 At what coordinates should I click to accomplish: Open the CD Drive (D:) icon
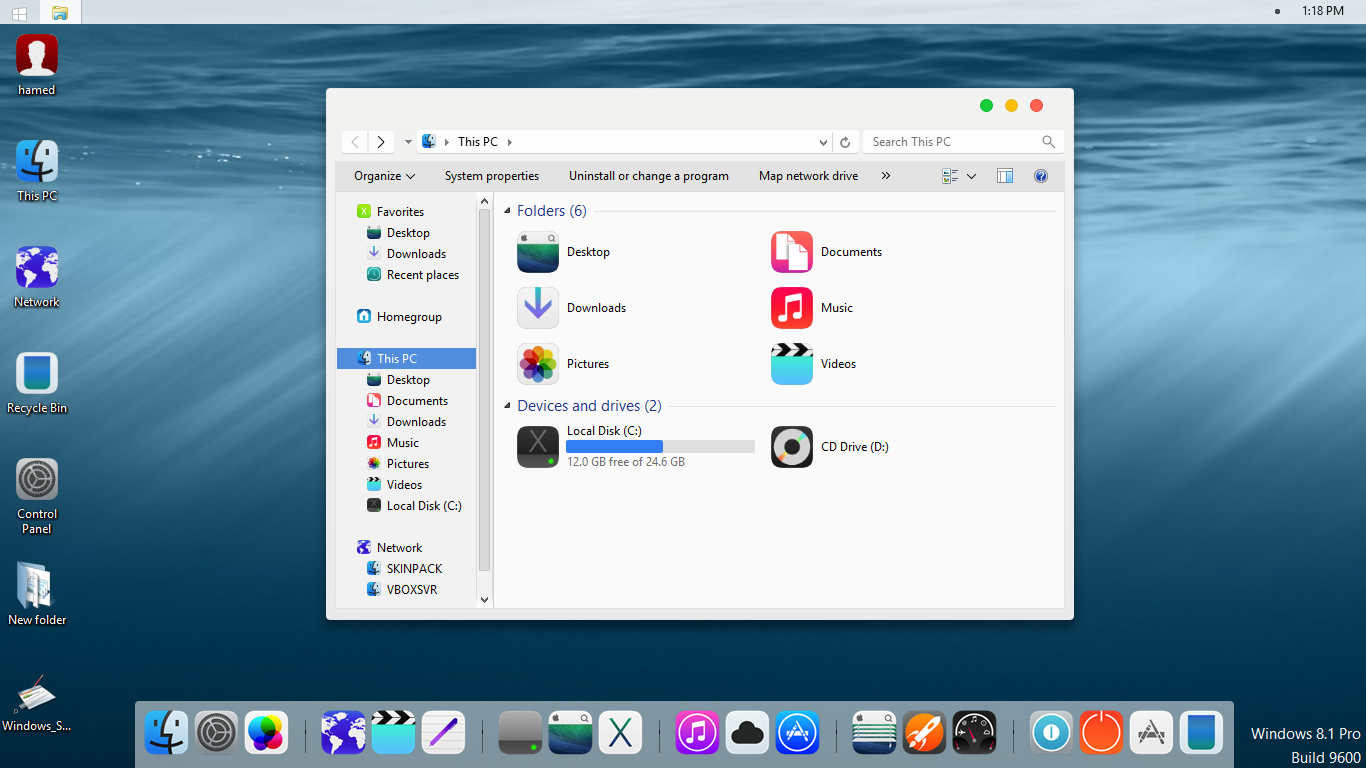tap(791, 447)
